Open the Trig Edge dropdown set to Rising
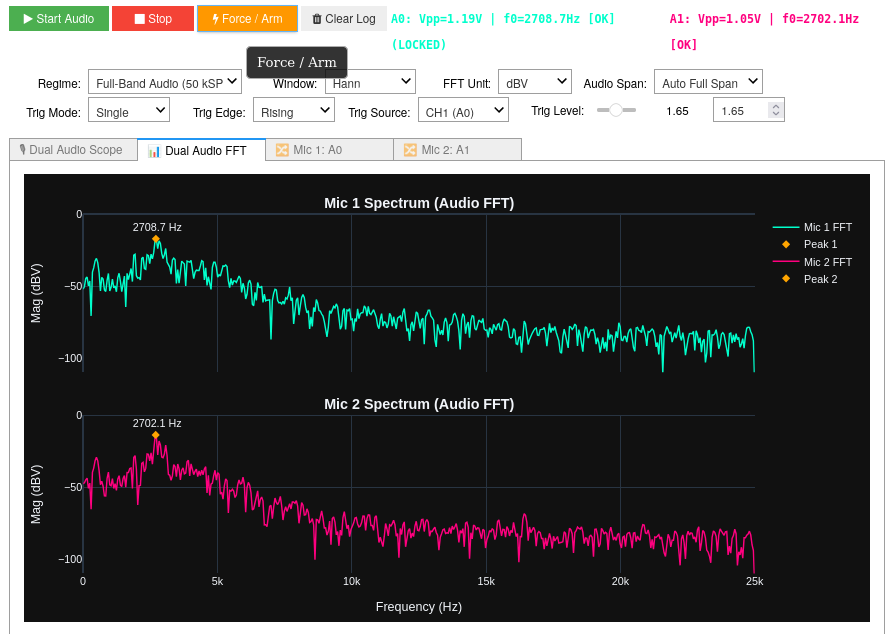The width and height of the screenshot is (892, 634). click(294, 110)
